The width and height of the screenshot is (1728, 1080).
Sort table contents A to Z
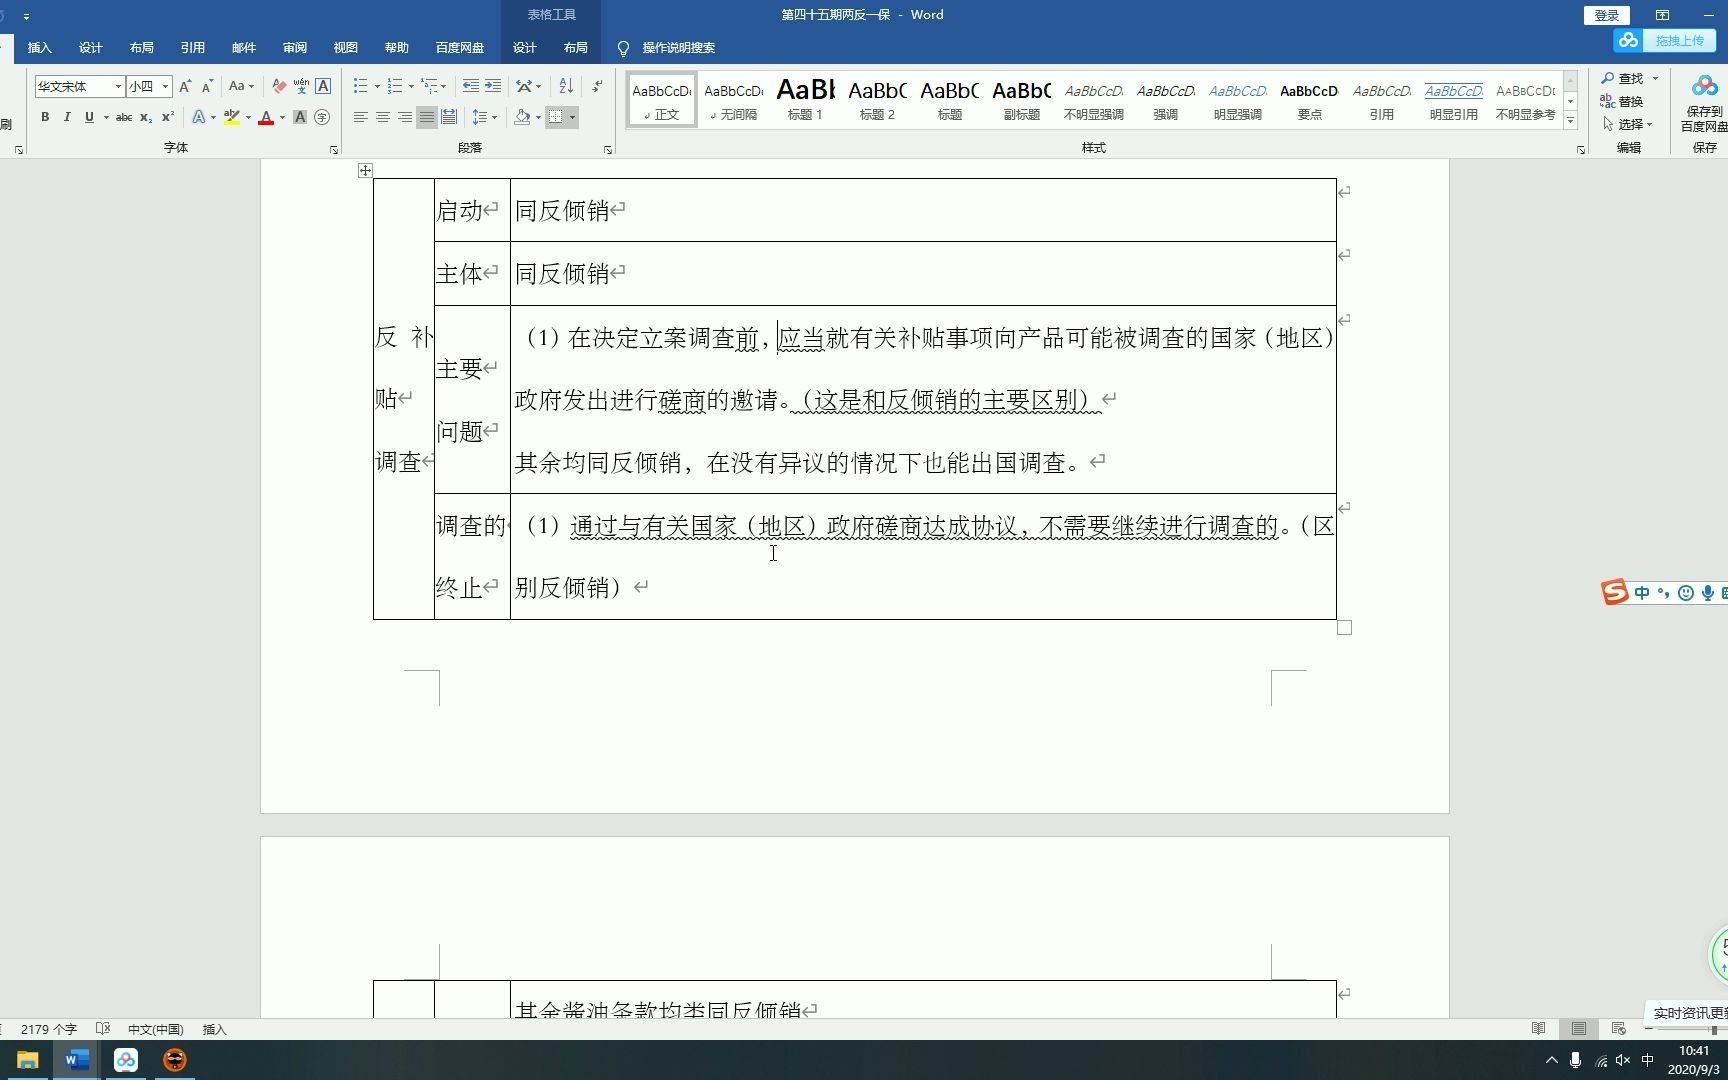pyautogui.click(x=566, y=86)
